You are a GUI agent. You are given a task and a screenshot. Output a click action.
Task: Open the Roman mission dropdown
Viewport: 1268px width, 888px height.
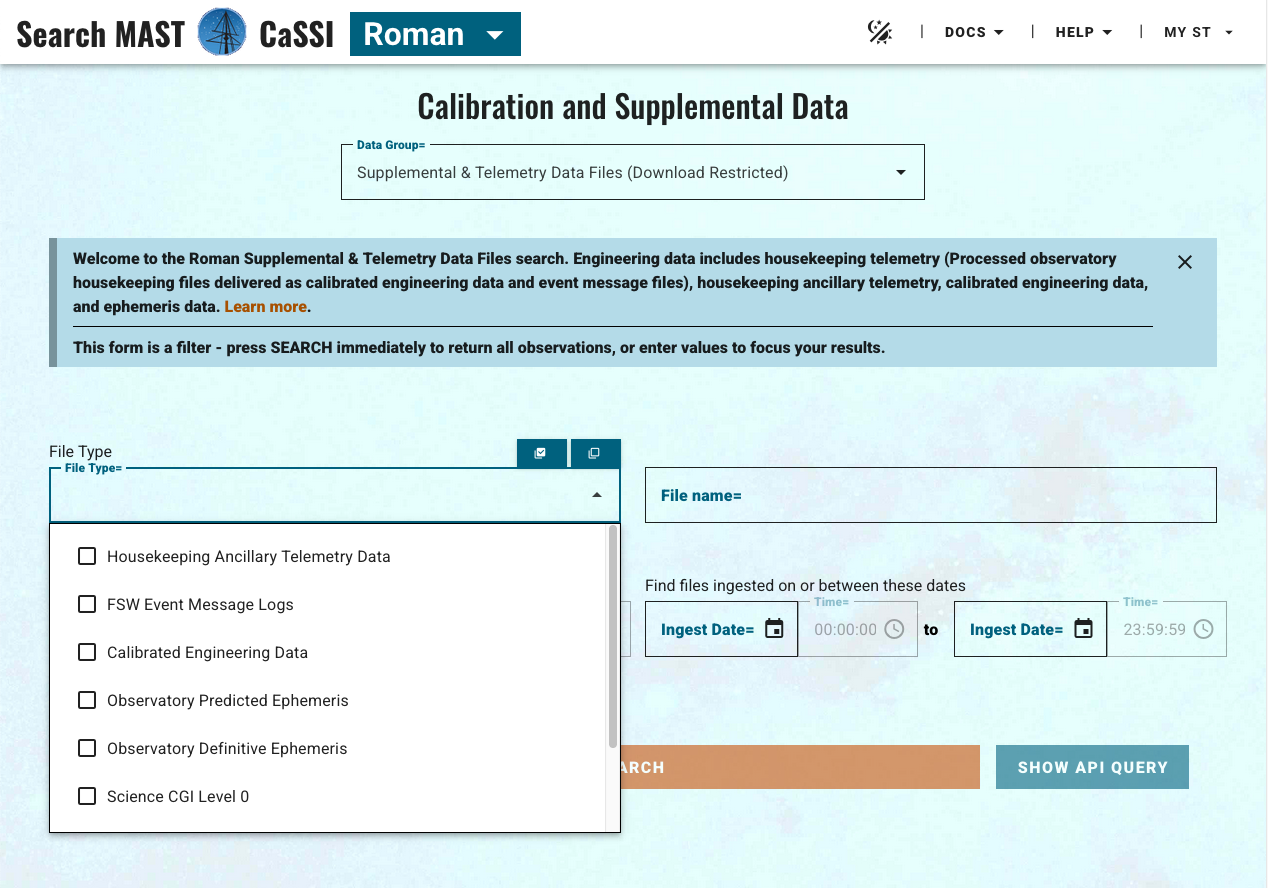435,34
